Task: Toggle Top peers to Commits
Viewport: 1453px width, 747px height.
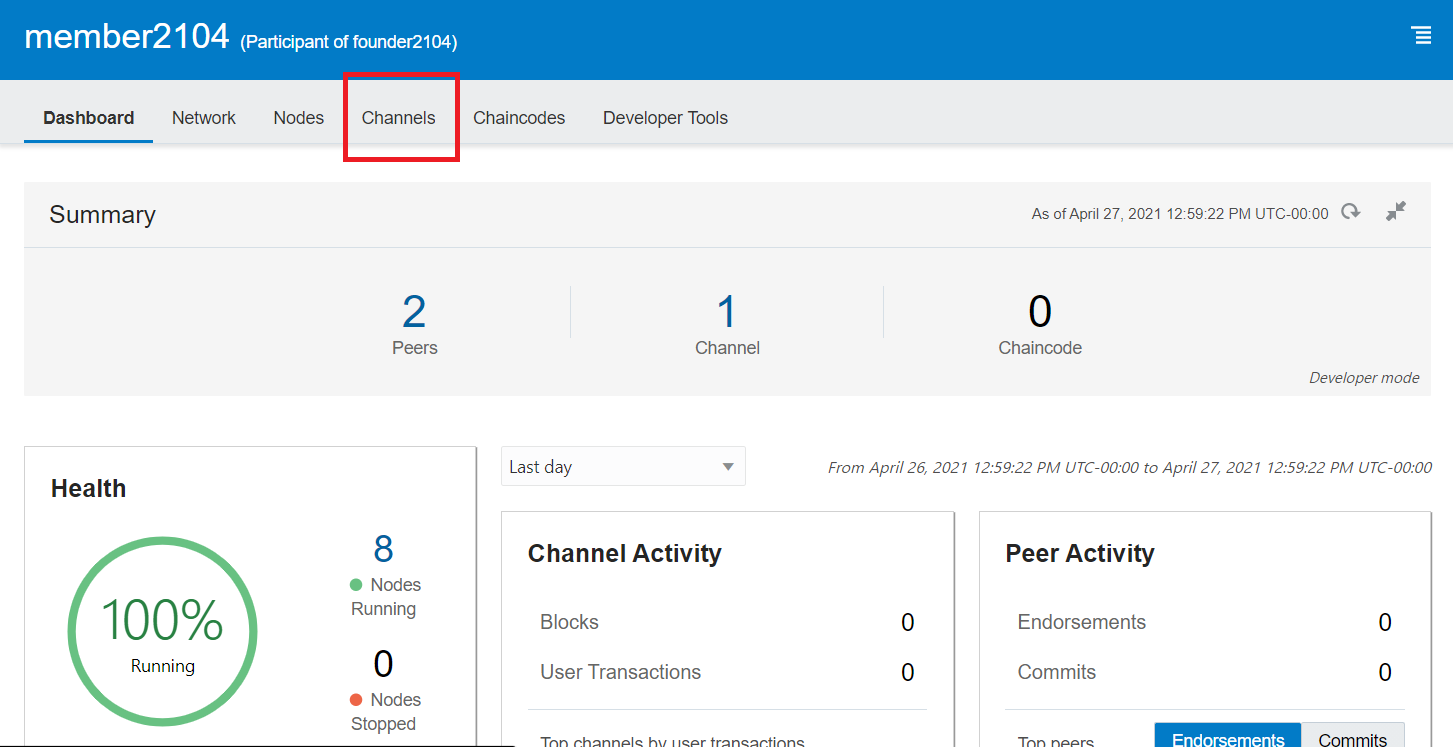Action: (x=1352, y=738)
